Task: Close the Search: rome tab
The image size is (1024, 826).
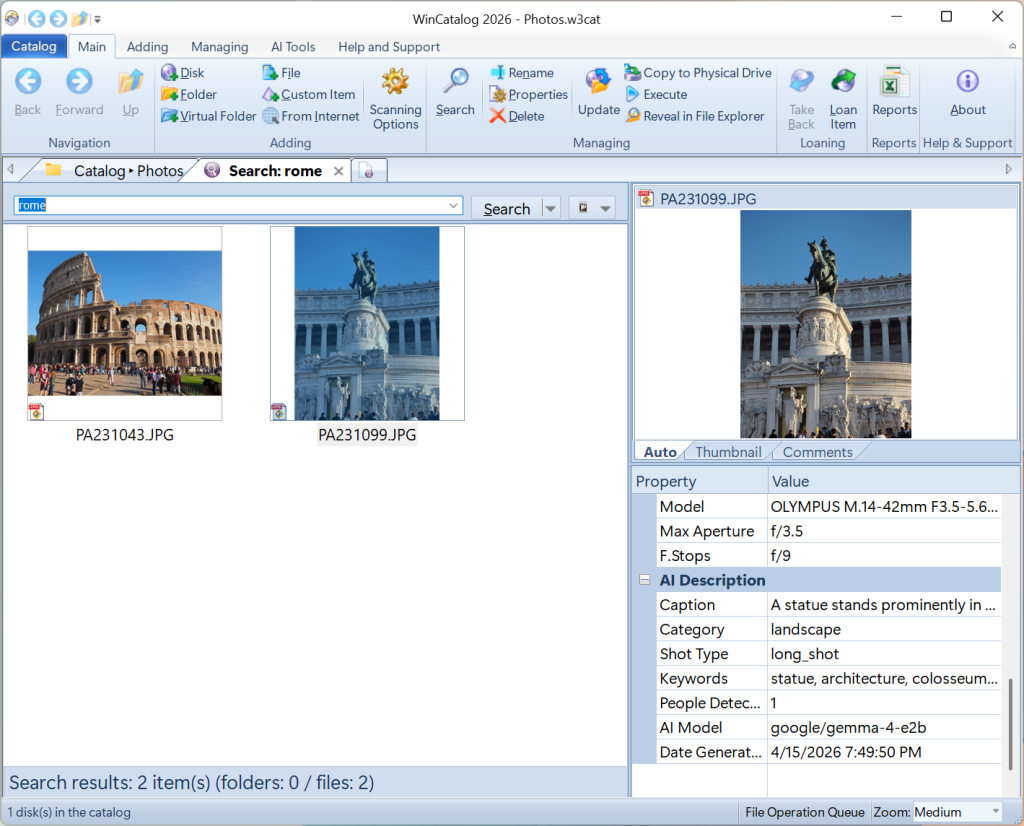Action: pos(338,171)
